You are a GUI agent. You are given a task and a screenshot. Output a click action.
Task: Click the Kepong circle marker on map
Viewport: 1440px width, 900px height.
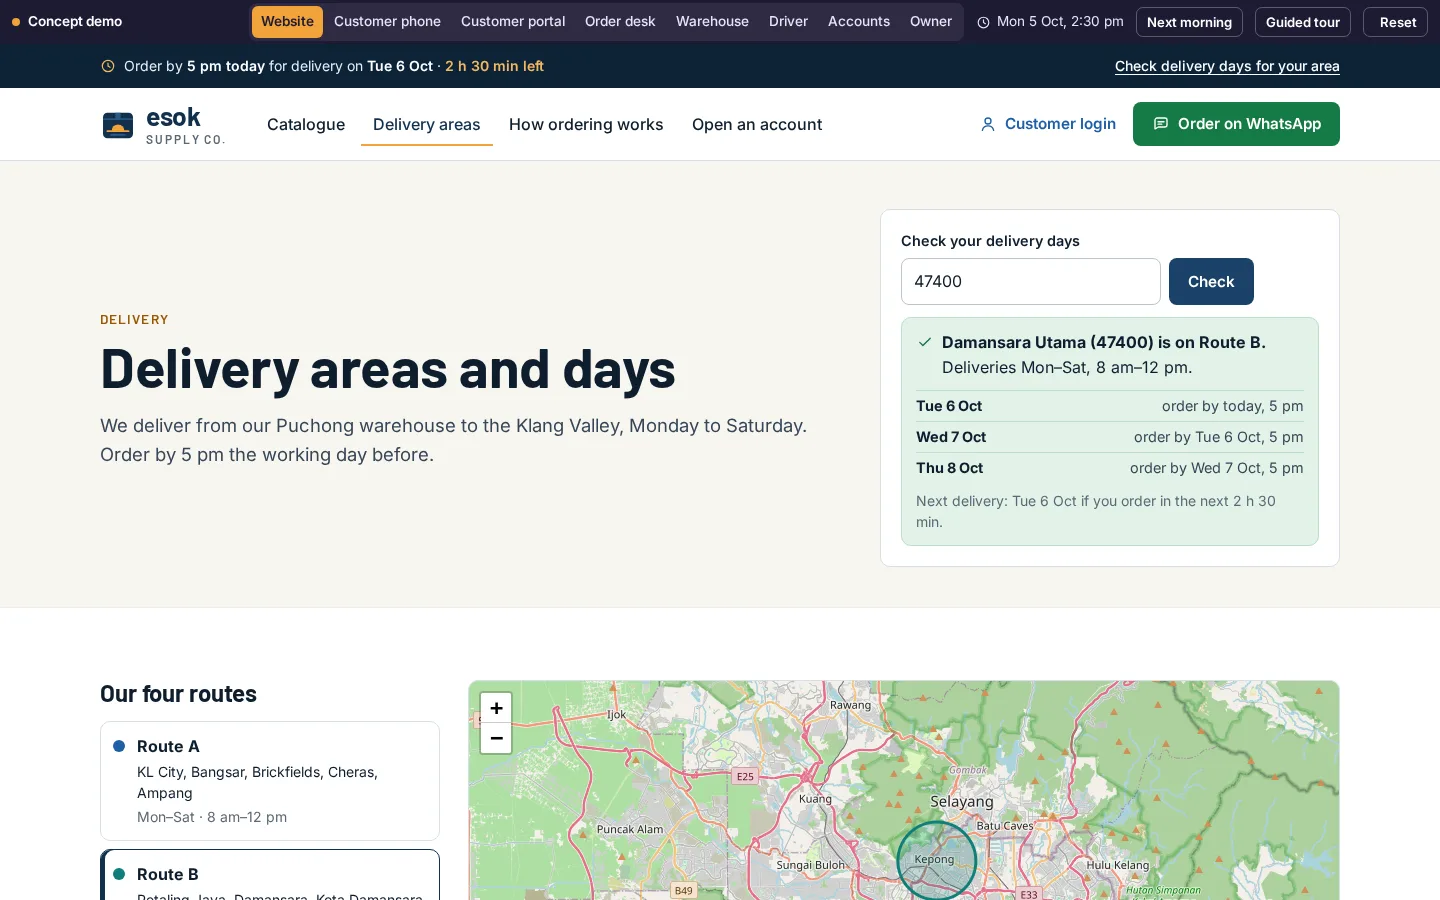pyautogui.click(x=936, y=860)
